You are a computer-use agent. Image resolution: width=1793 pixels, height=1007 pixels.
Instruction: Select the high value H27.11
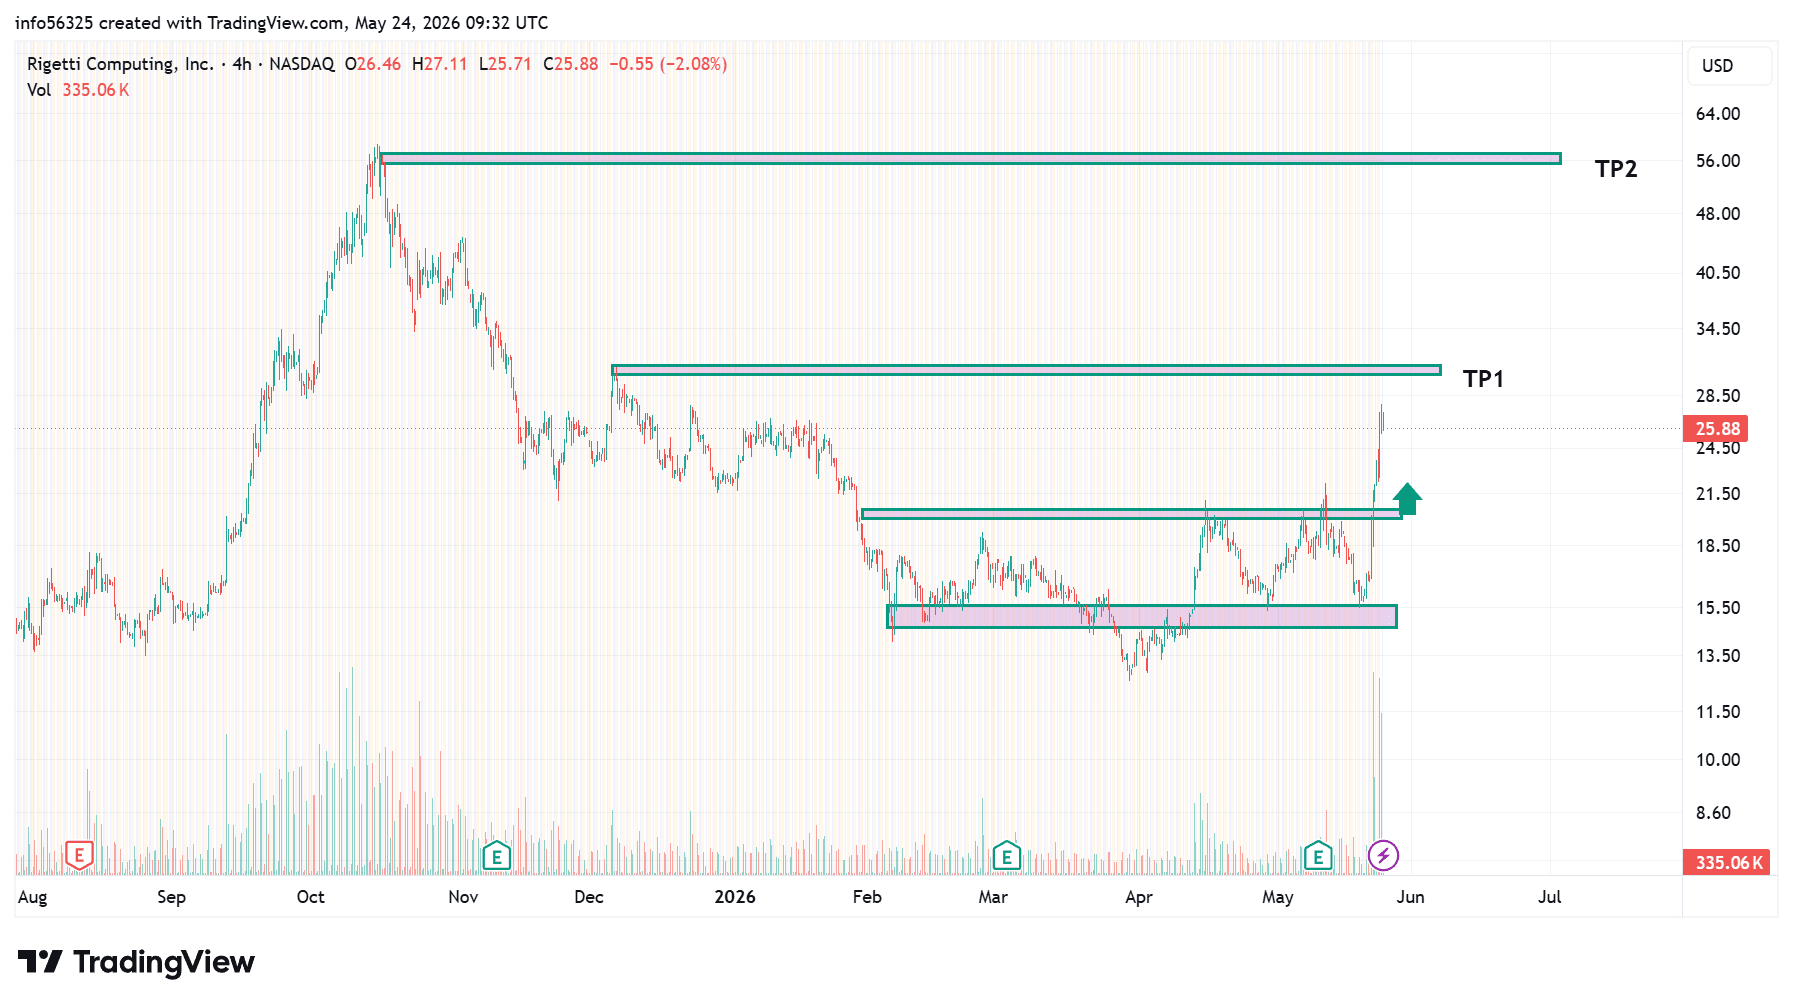440,64
